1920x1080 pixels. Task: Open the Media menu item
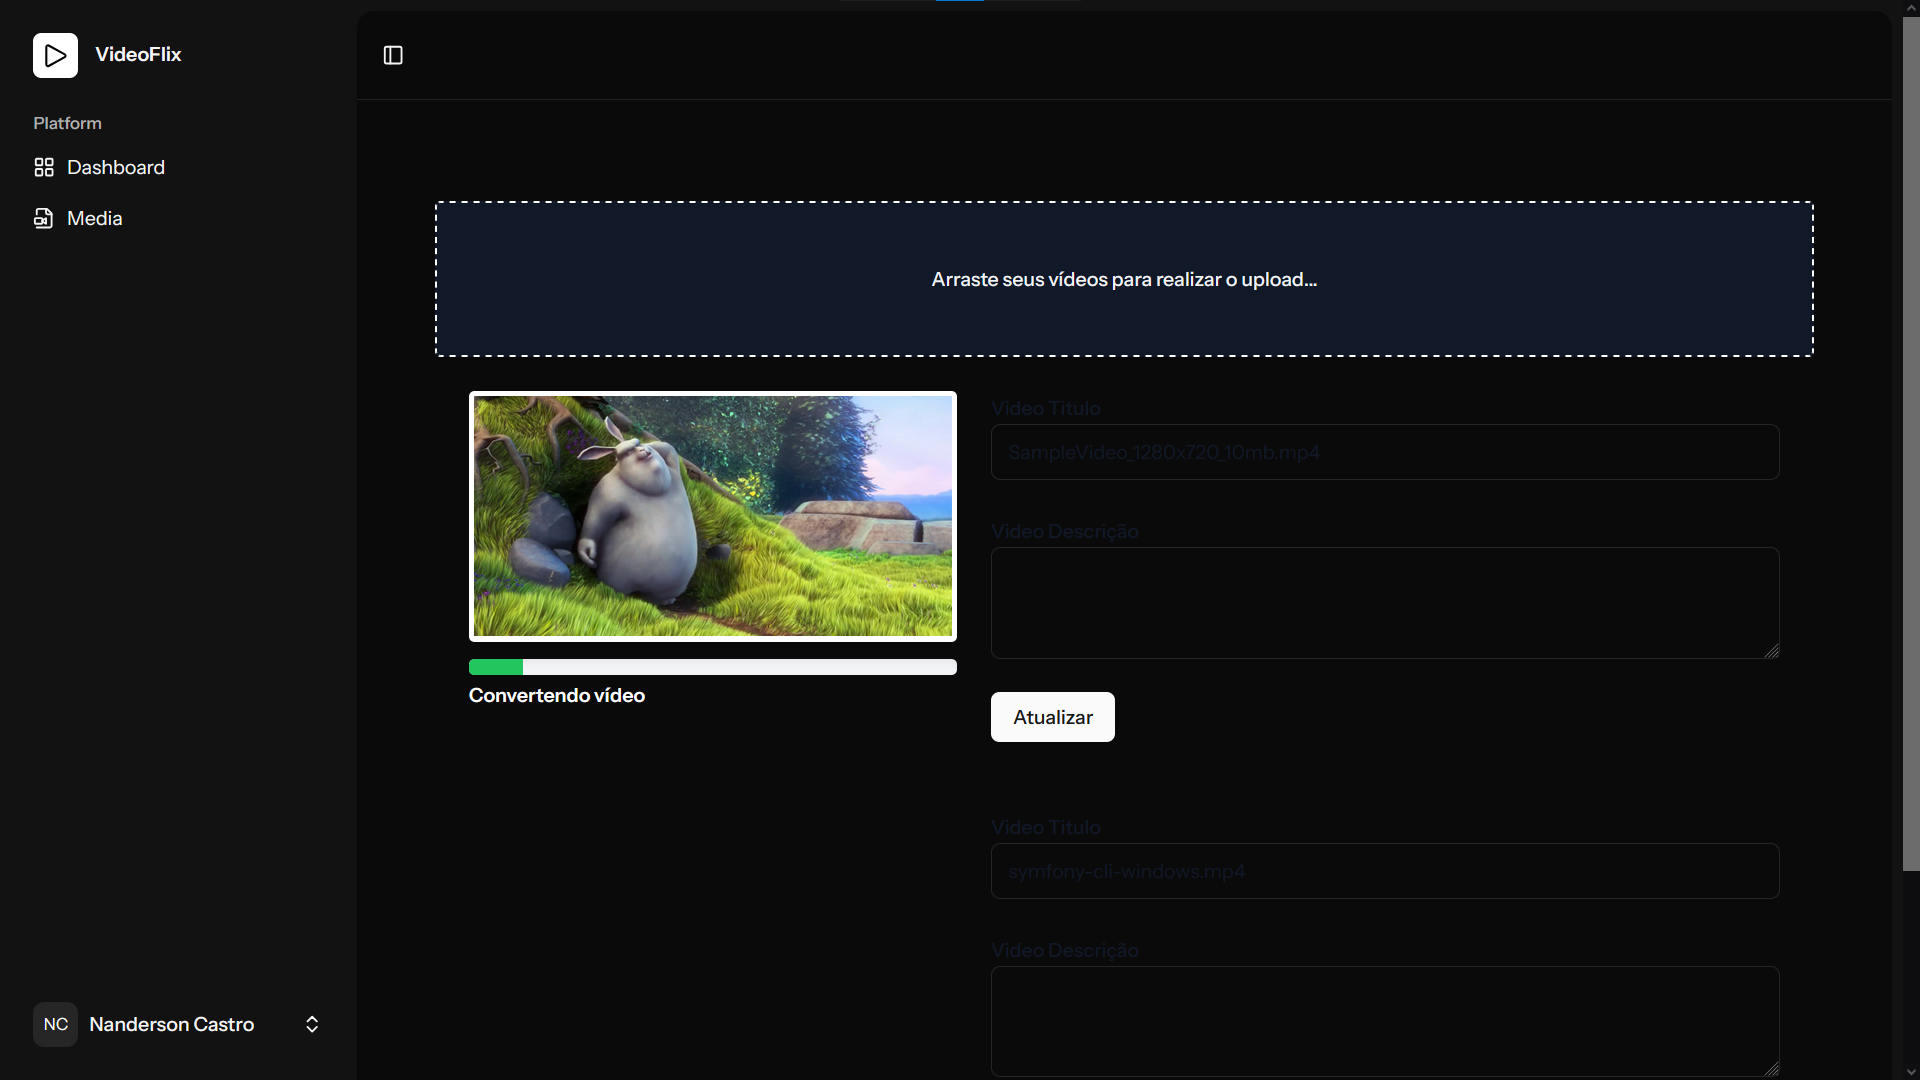tap(178, 218)
